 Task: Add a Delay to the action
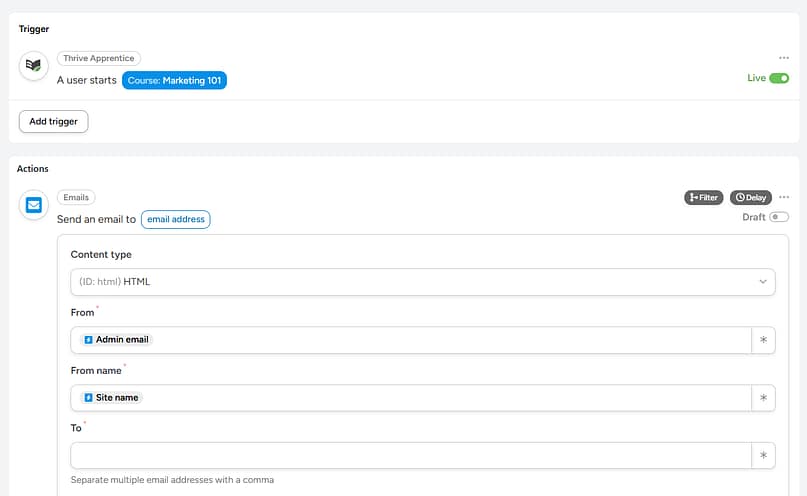tap(750, 198)
